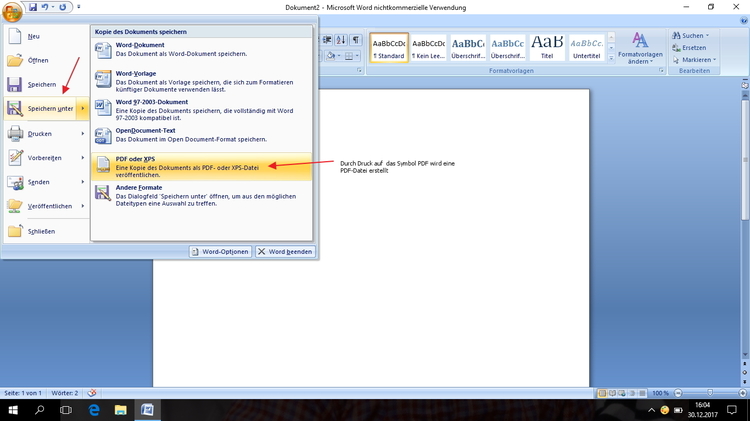Screen dimensions: 750x421
Task: Toggle the paragraph marks (¶) icon
Action: (x=356, y=40)
